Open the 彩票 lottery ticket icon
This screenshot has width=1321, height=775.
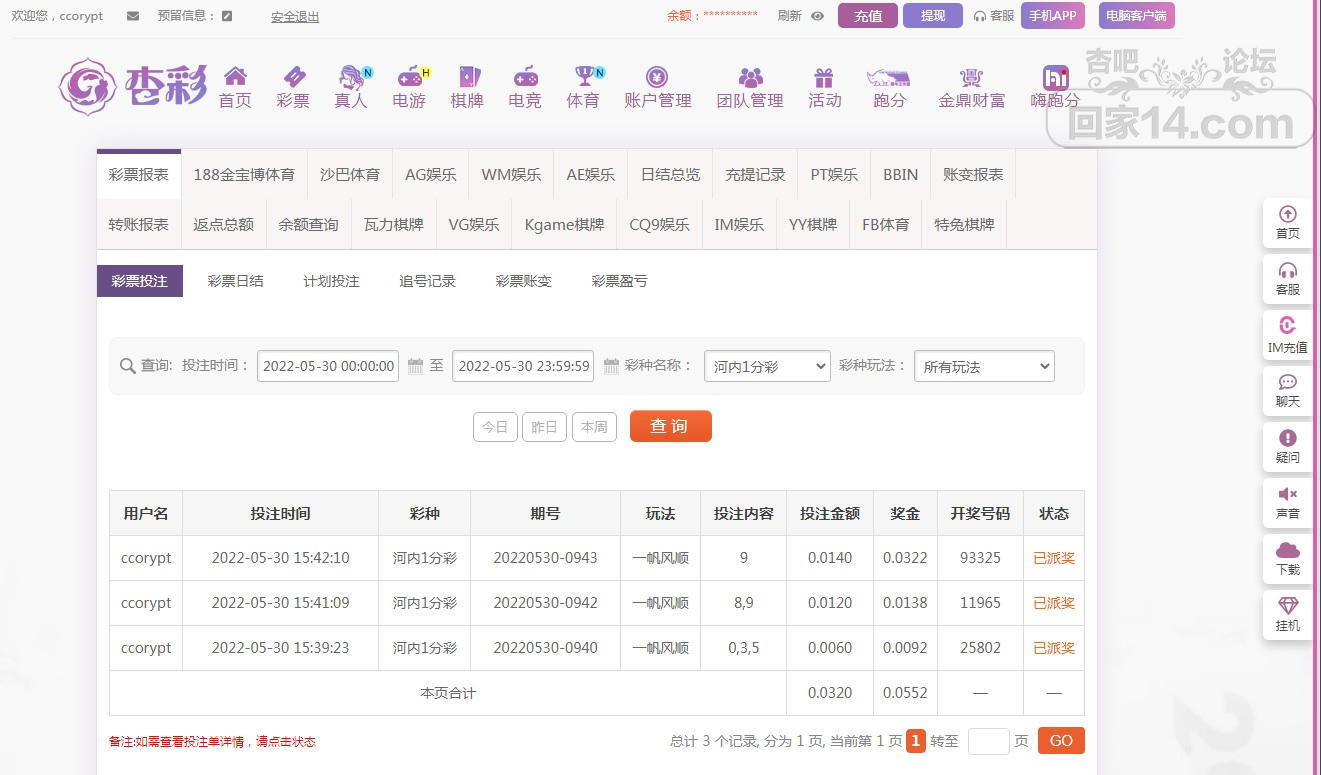click(293, 77)
